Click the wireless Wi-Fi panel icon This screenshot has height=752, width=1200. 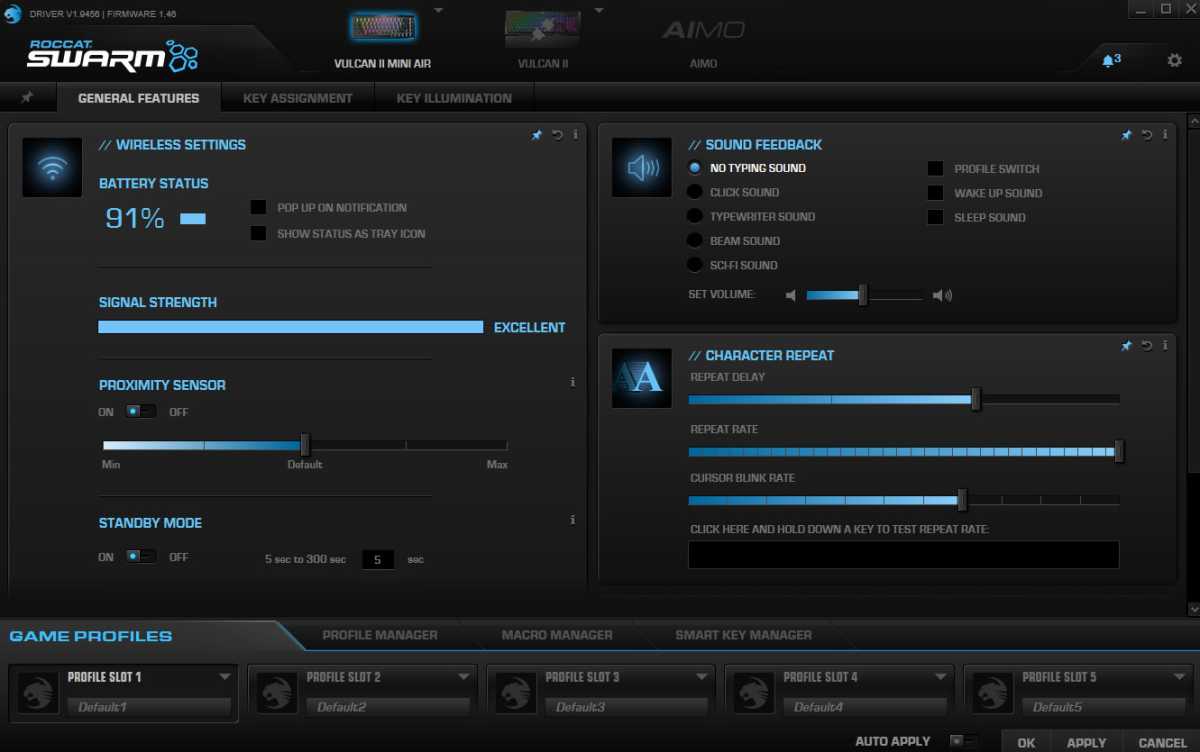(52, 167)
